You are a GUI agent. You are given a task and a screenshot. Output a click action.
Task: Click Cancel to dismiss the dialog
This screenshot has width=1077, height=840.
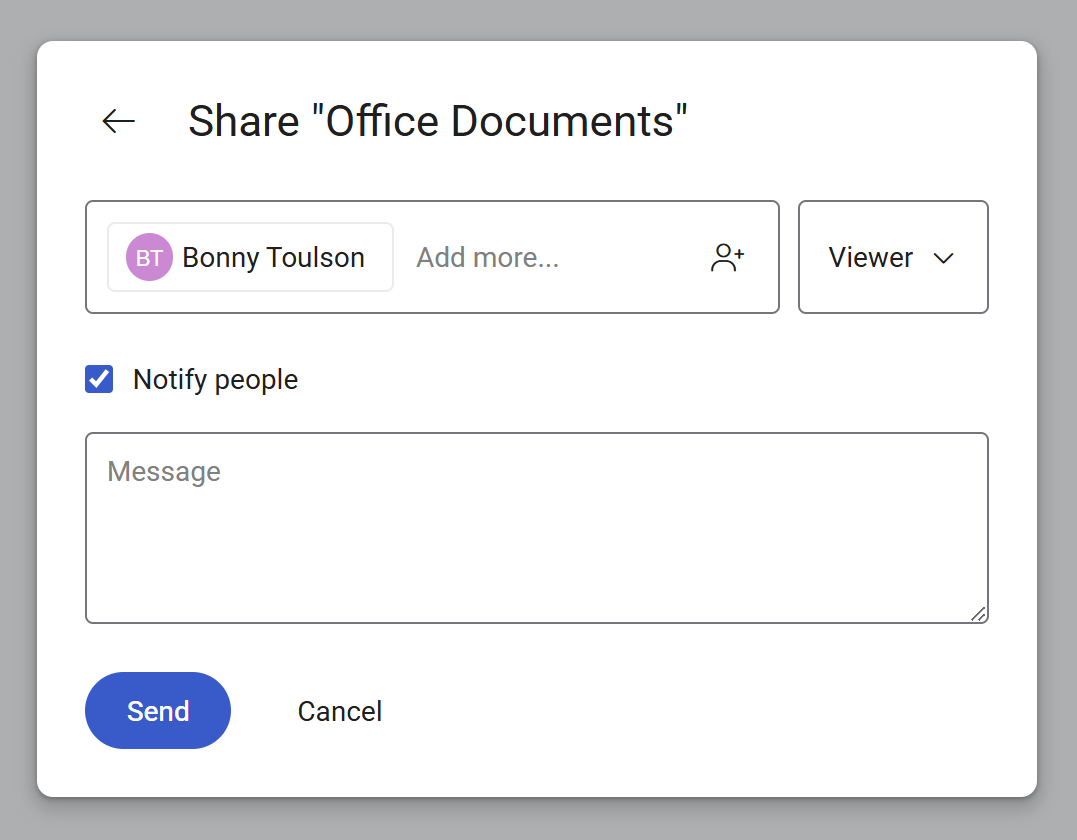339,710
